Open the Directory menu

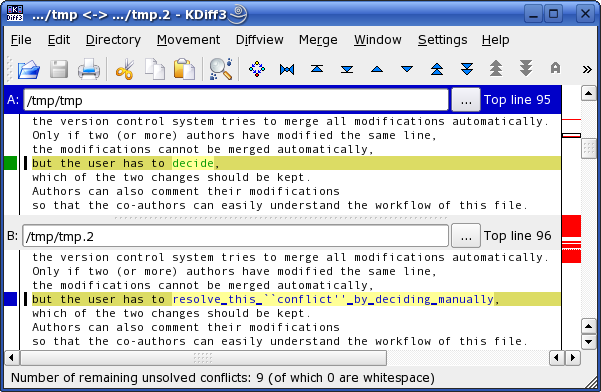113,40
